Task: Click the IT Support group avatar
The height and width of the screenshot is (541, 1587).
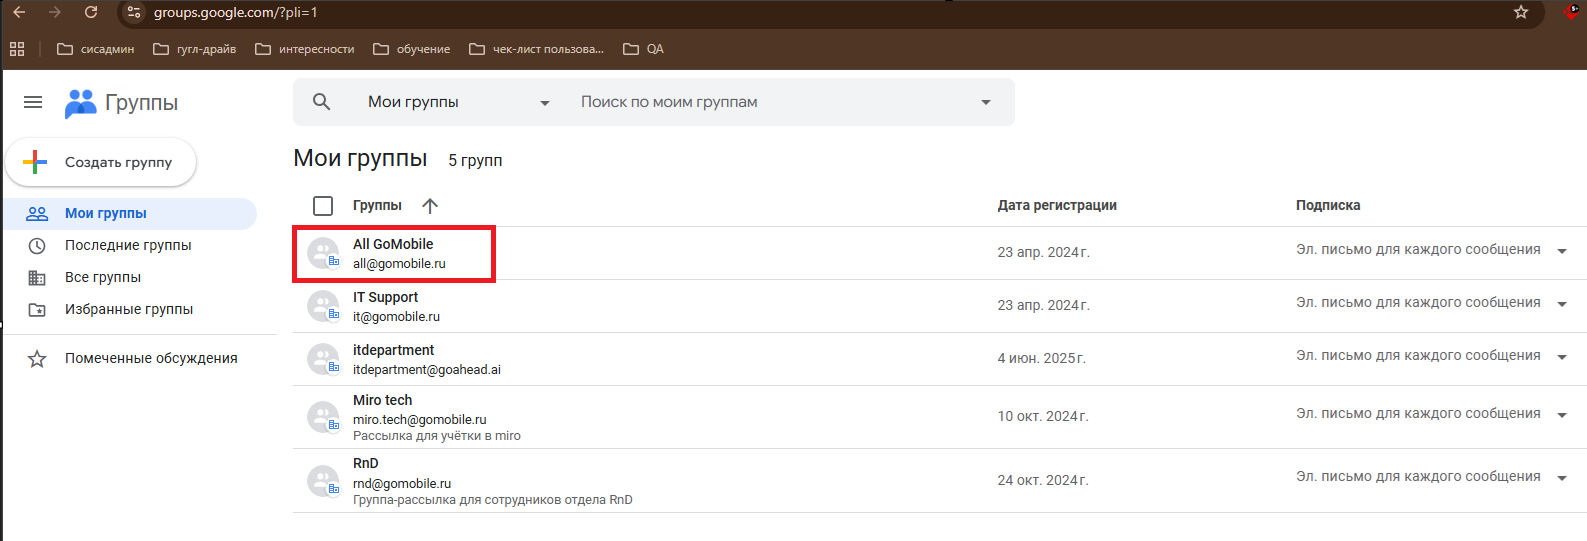Action: pyautogui.click(x=323, y=306)
